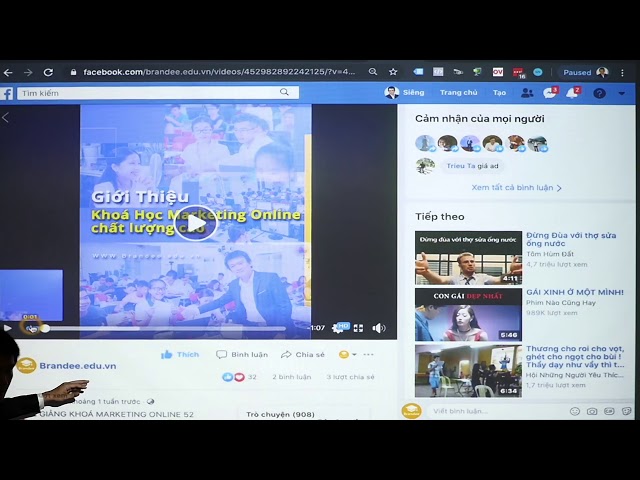This screenshot has height=480, width=640.
Task: Open the Trò chuyện (908) chat tab
Action: click(280, 414)
